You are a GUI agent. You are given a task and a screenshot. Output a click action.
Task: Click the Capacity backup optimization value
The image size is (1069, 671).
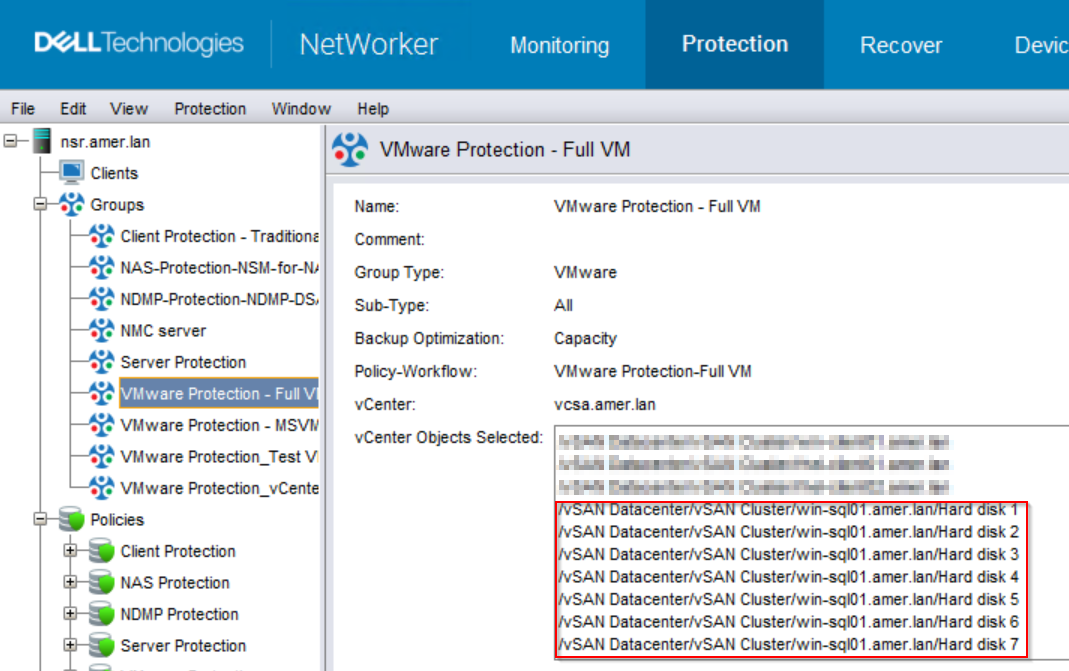click(585, 338)
